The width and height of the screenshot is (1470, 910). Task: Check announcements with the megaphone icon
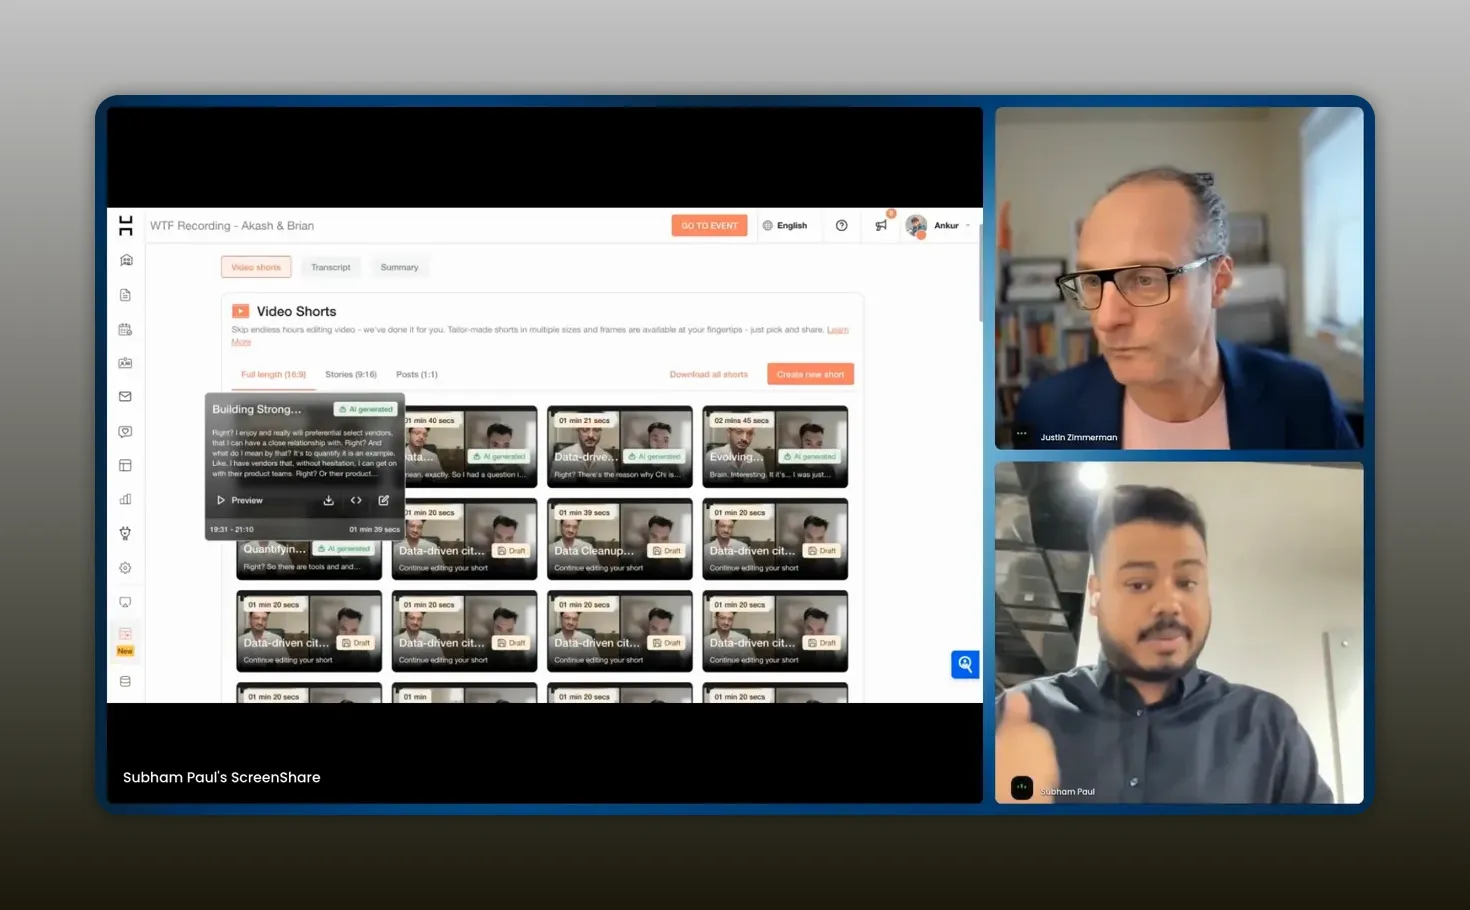tap(880, 225)
